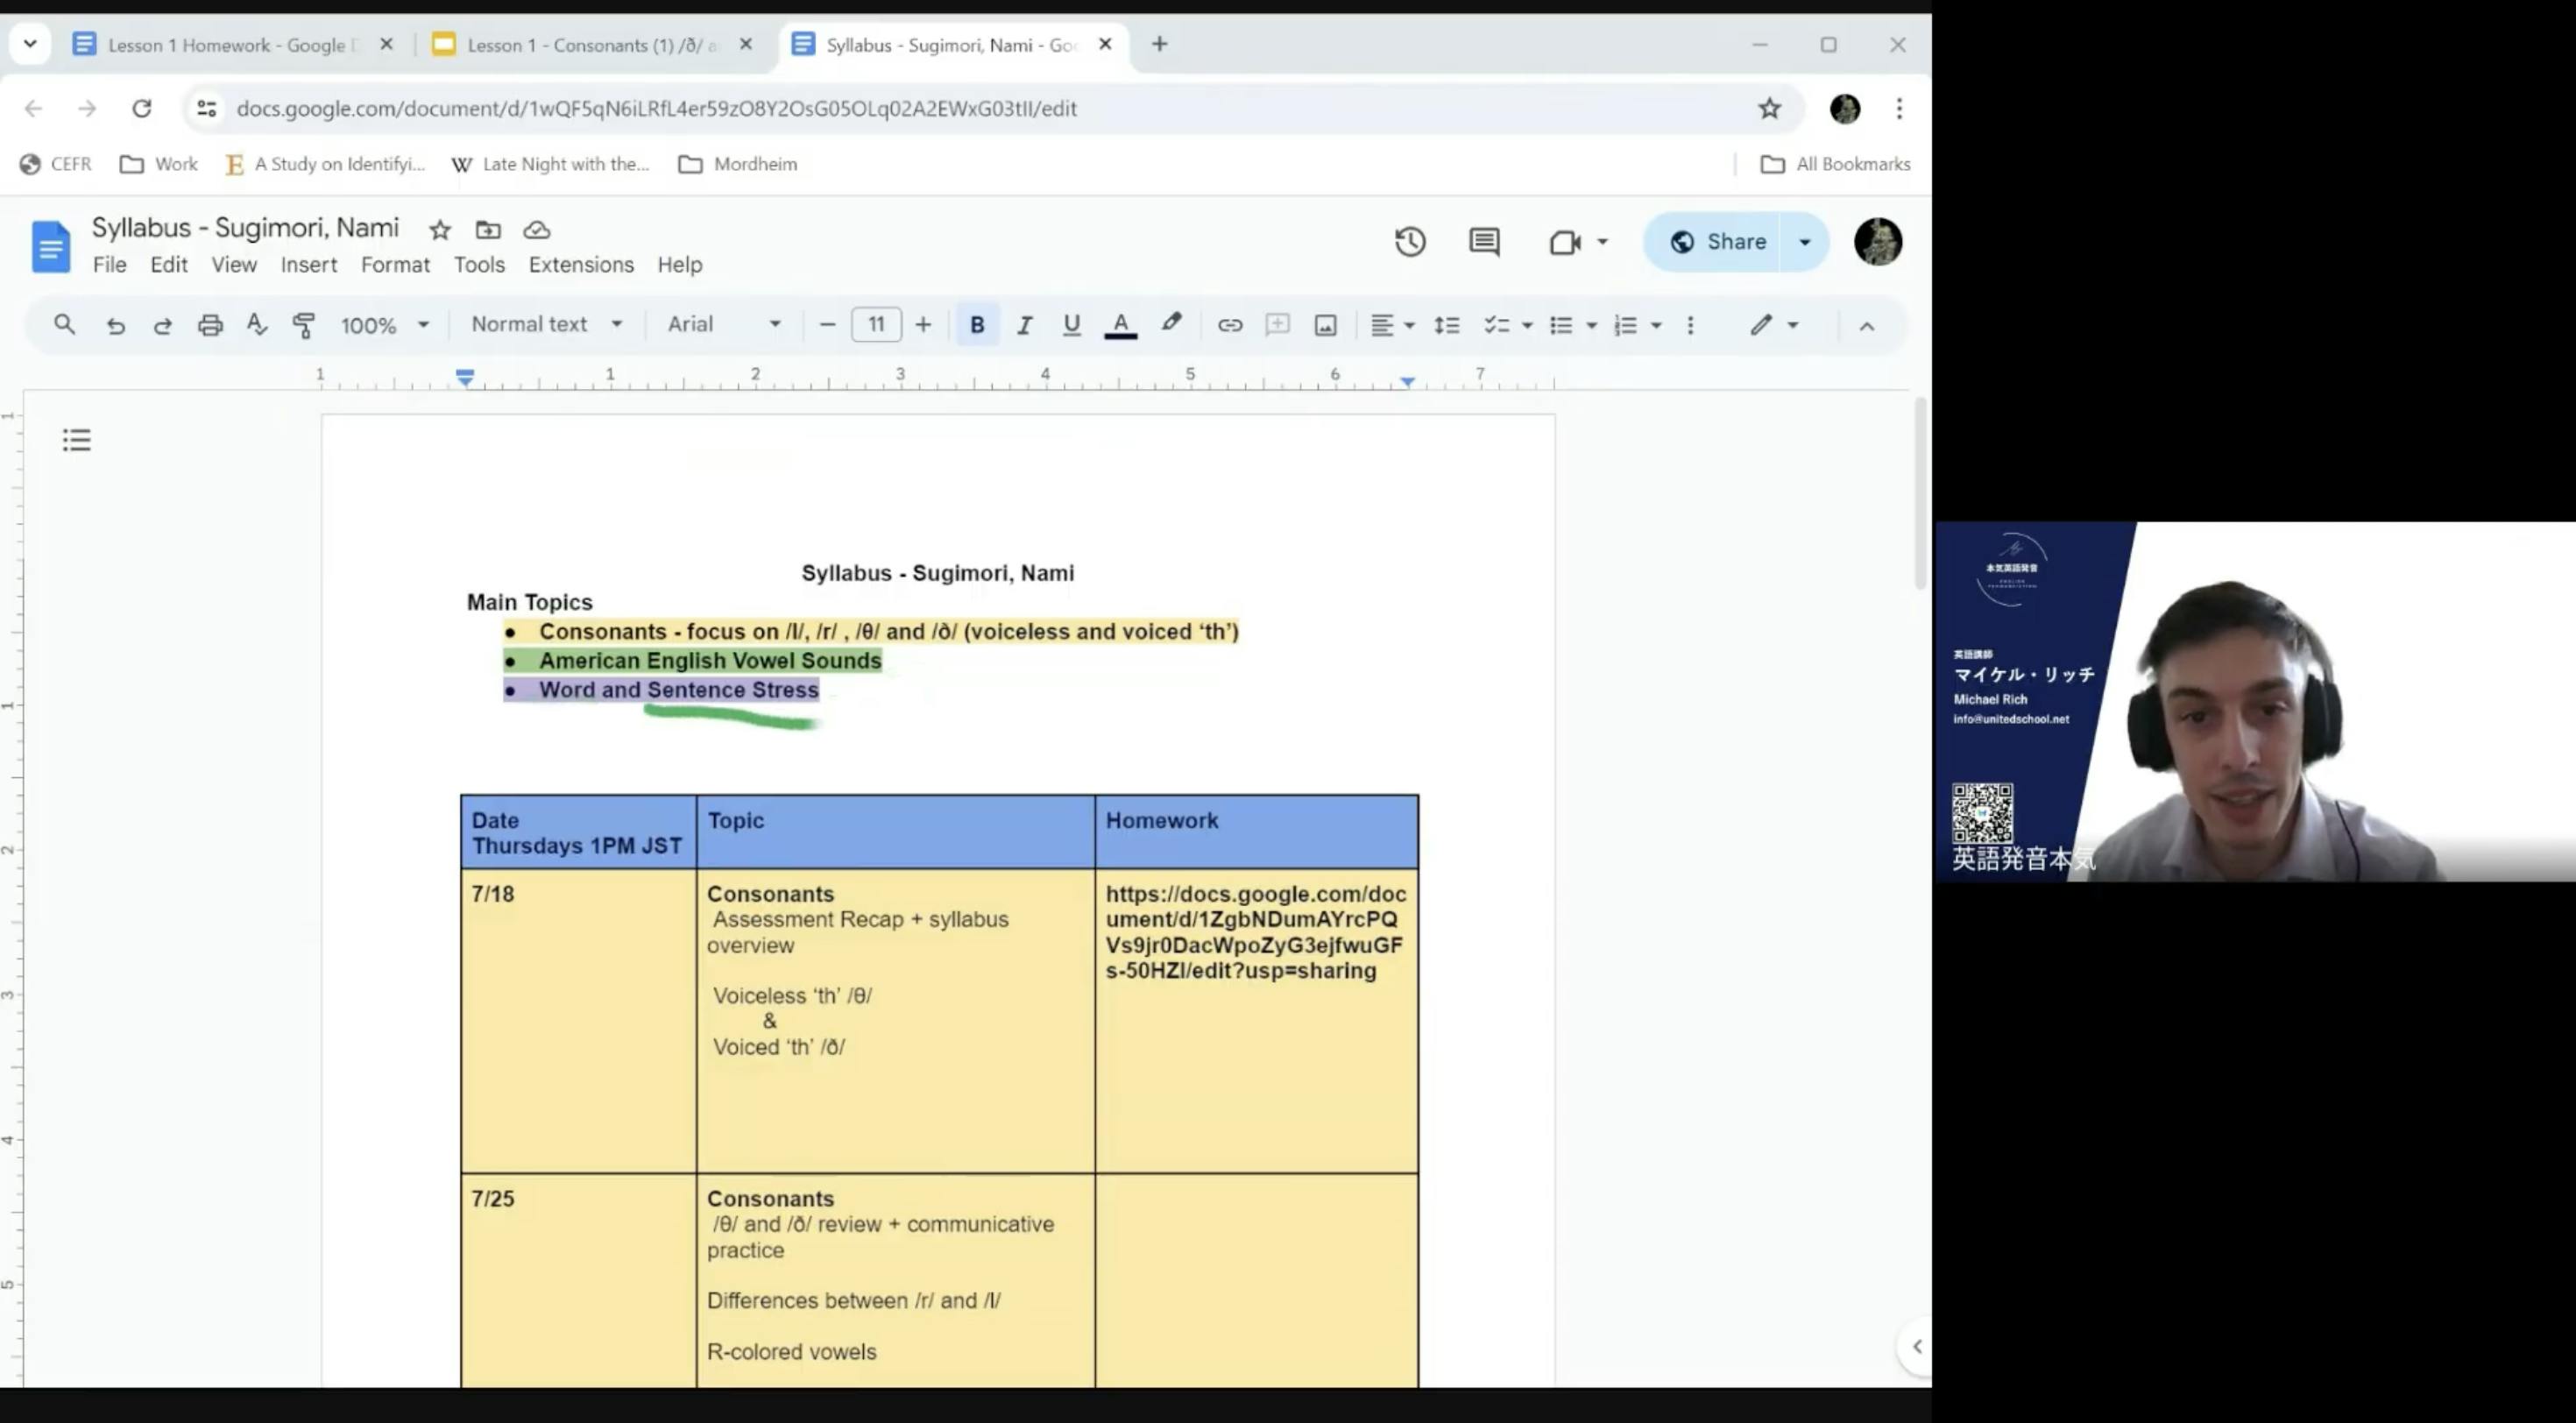Screen dimensions: 2576x1423
Task: Click the spell check icon
Action: coord(257,325)
